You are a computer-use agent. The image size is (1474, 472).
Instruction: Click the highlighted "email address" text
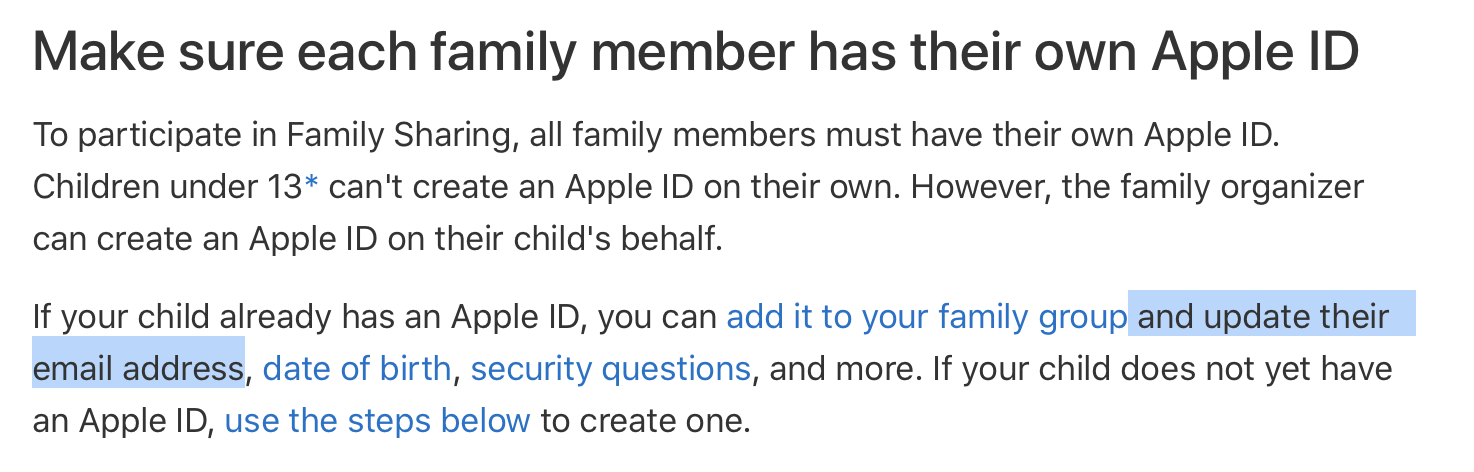[x=138, y=369]
